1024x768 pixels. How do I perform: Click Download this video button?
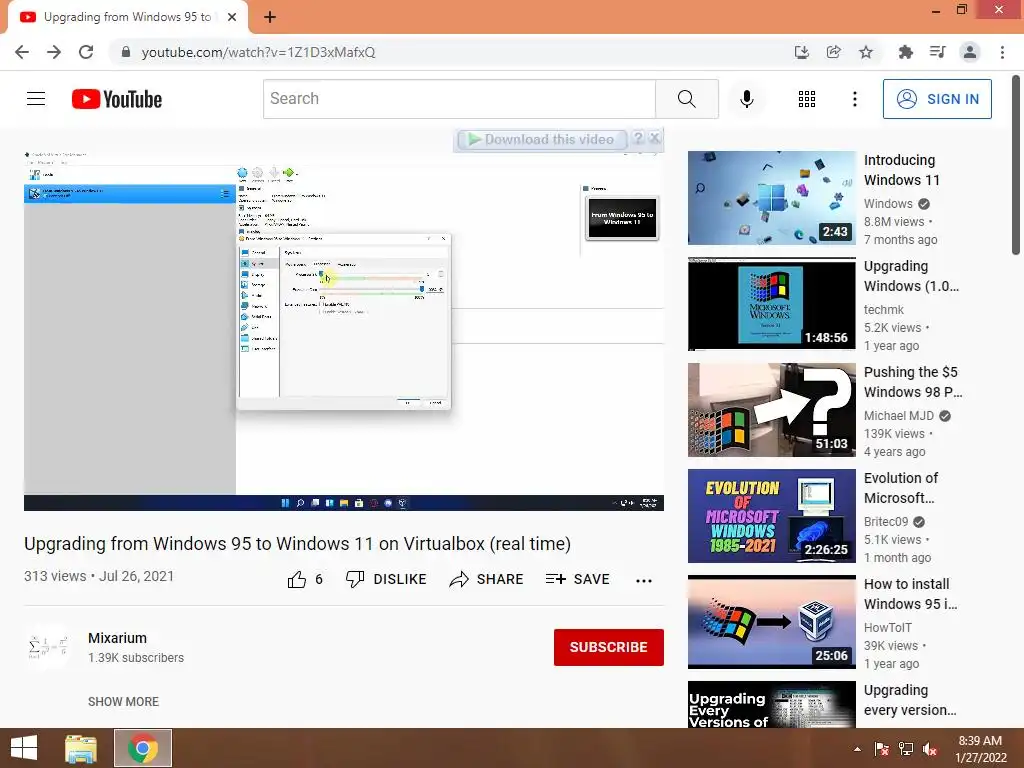(x=542, y=139)
